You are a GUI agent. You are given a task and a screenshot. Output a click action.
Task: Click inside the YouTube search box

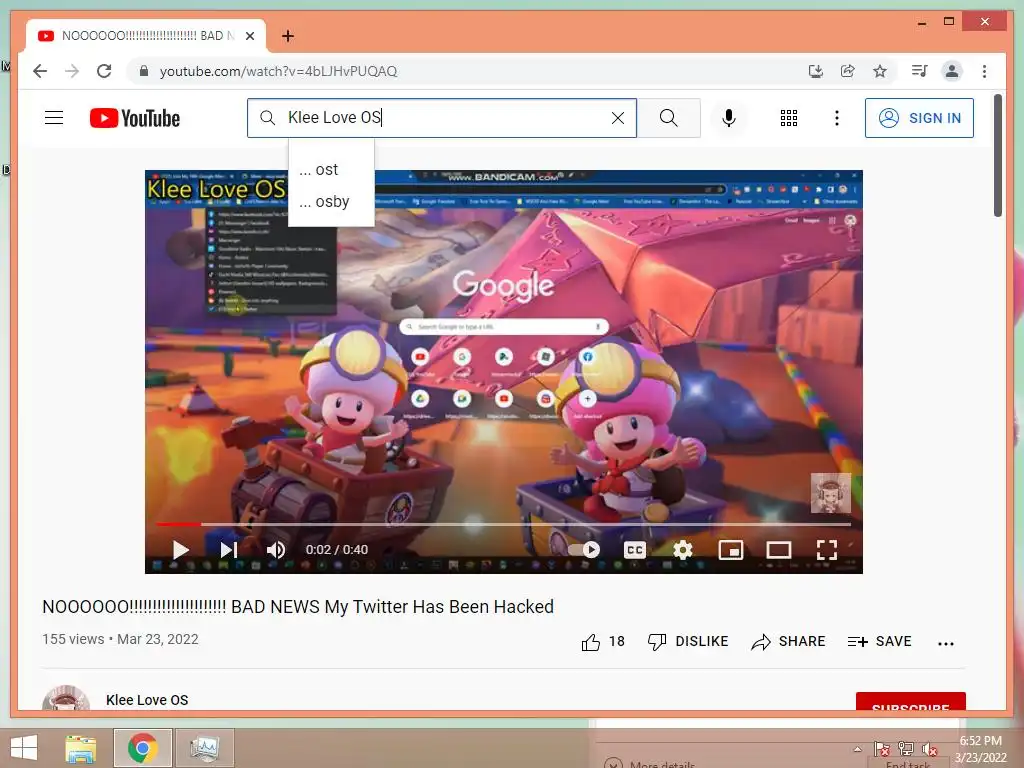click(x=441, y=118)
